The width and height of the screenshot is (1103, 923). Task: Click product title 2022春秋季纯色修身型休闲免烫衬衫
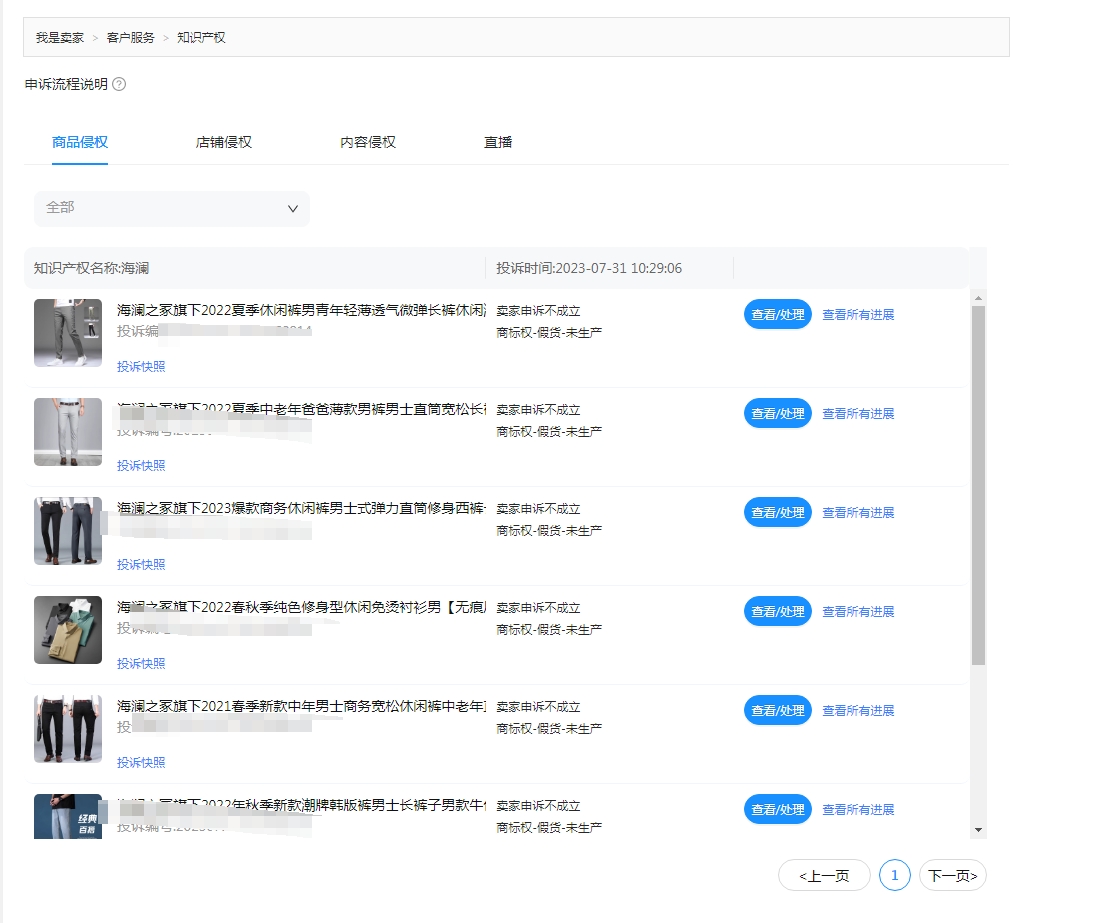[301, 607]
